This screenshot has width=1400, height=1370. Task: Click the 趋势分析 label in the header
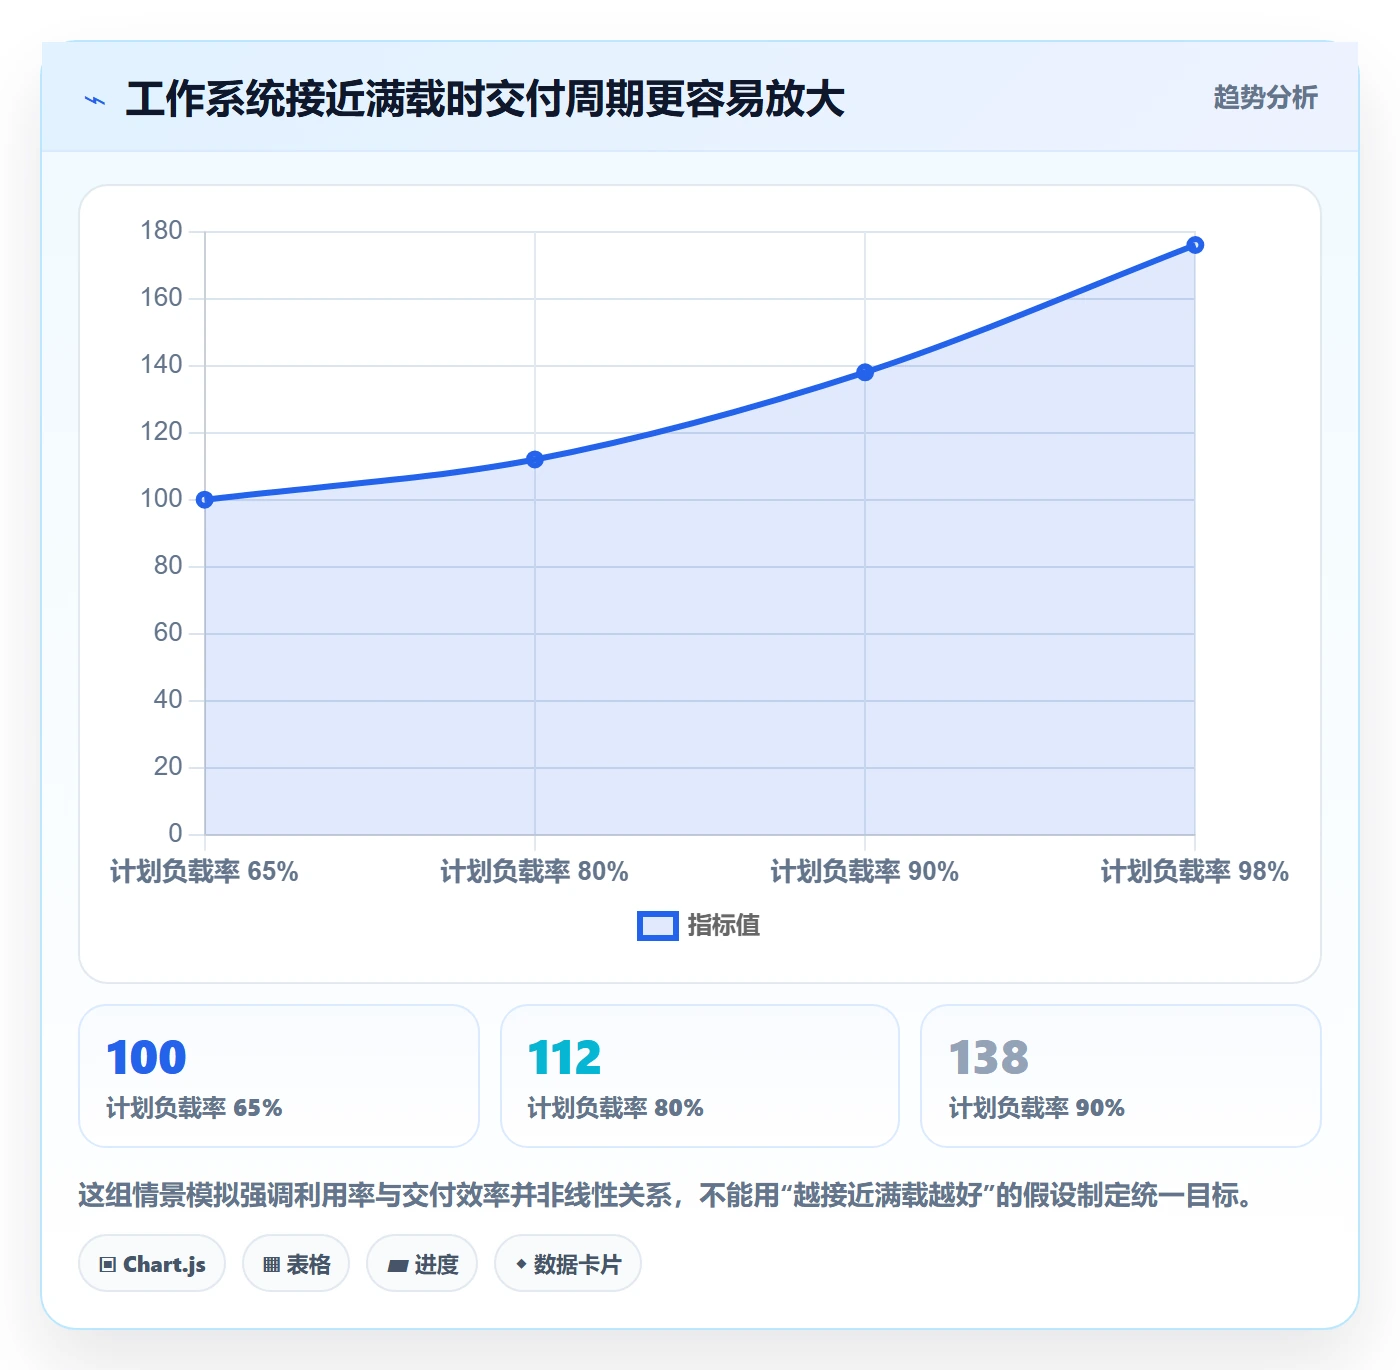tap(1265, 97)
